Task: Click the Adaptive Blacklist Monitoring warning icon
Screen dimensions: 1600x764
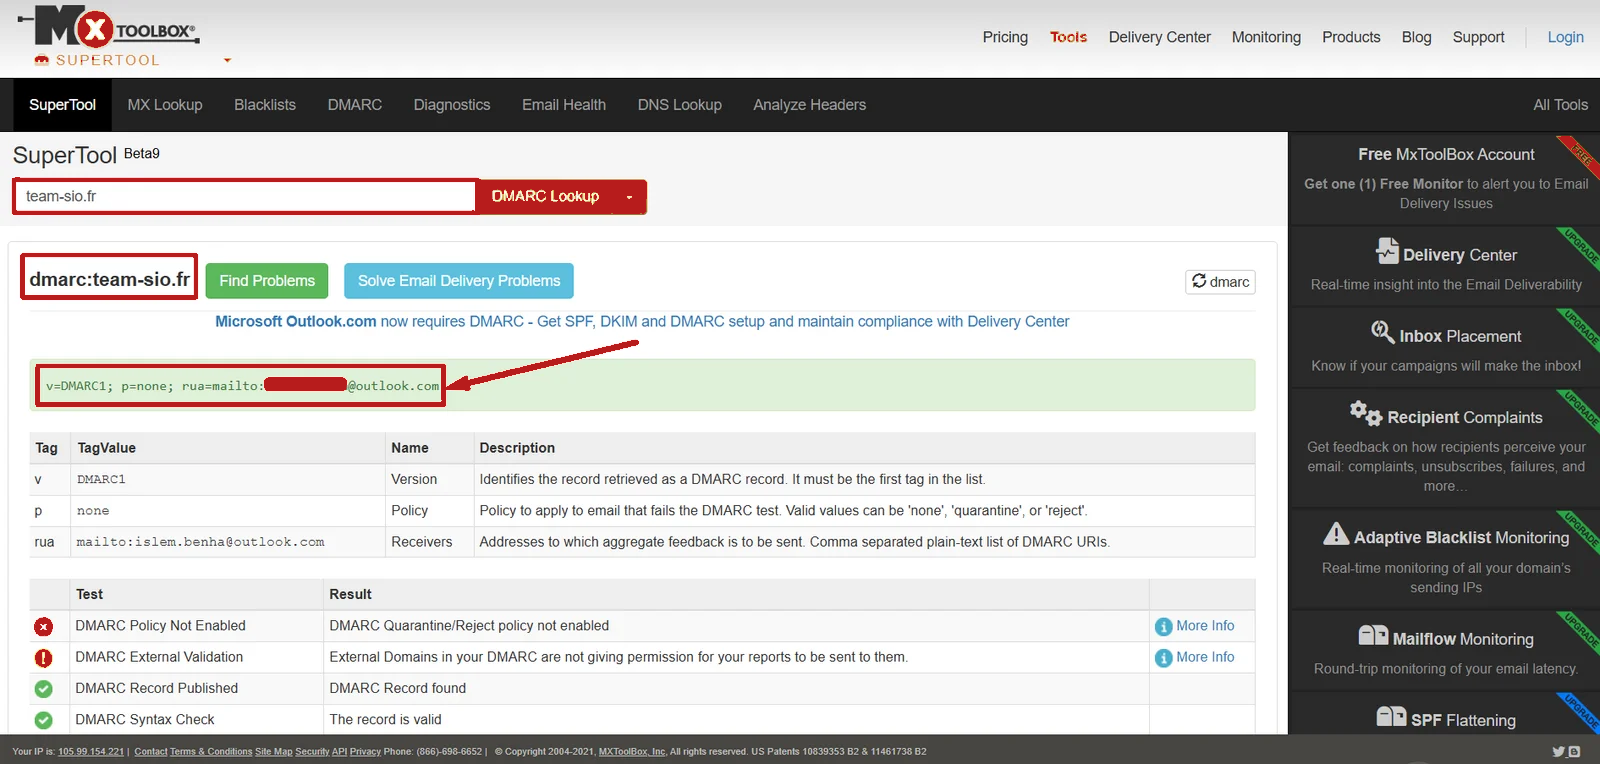Action: point(1336,534)
